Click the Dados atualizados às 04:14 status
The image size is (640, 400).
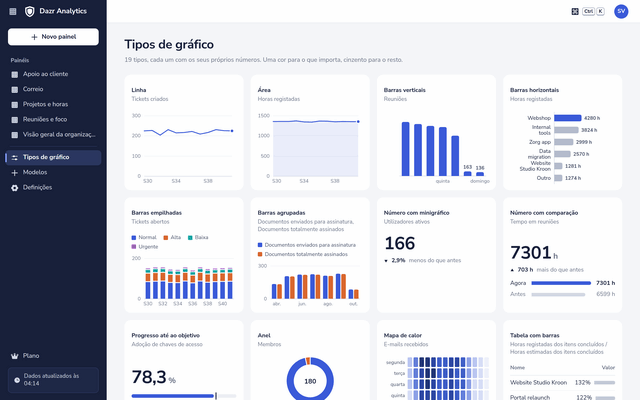tap(53, 380)
